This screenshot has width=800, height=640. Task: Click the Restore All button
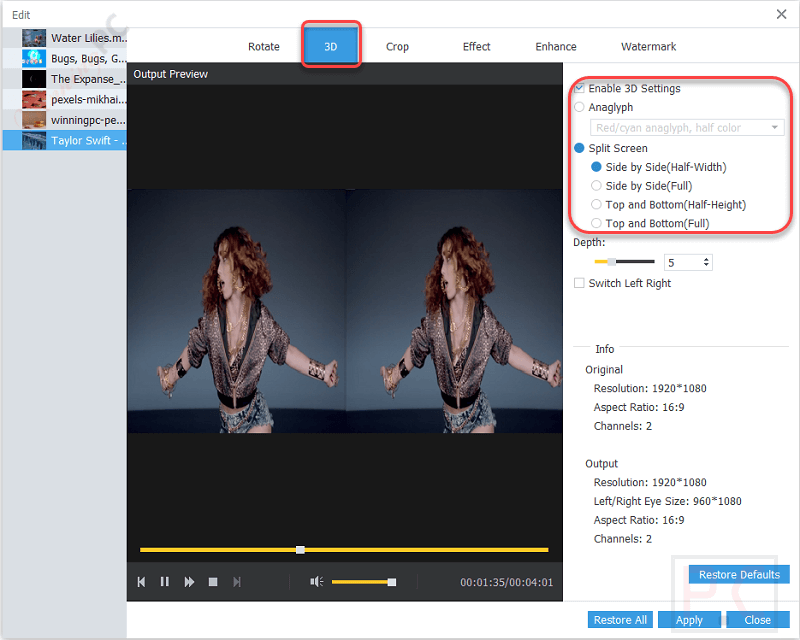(x=620, y=620)
